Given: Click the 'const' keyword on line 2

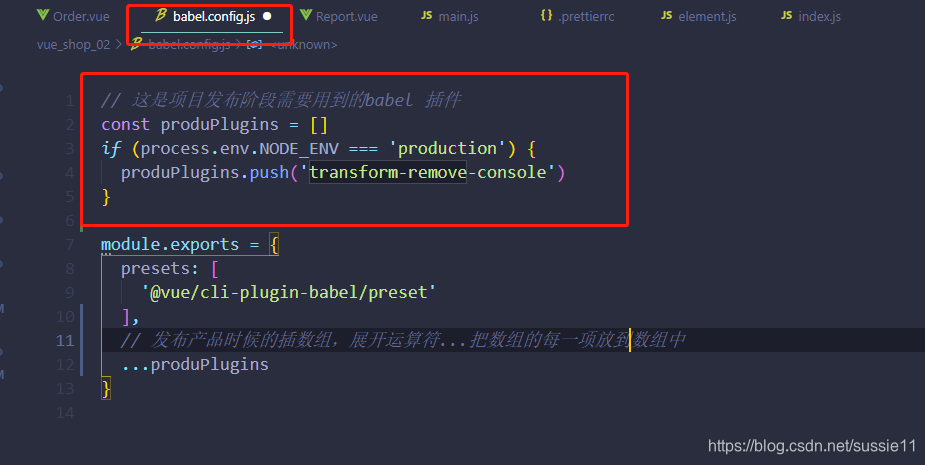Looking at the screenshot, I should coord(126,125).
